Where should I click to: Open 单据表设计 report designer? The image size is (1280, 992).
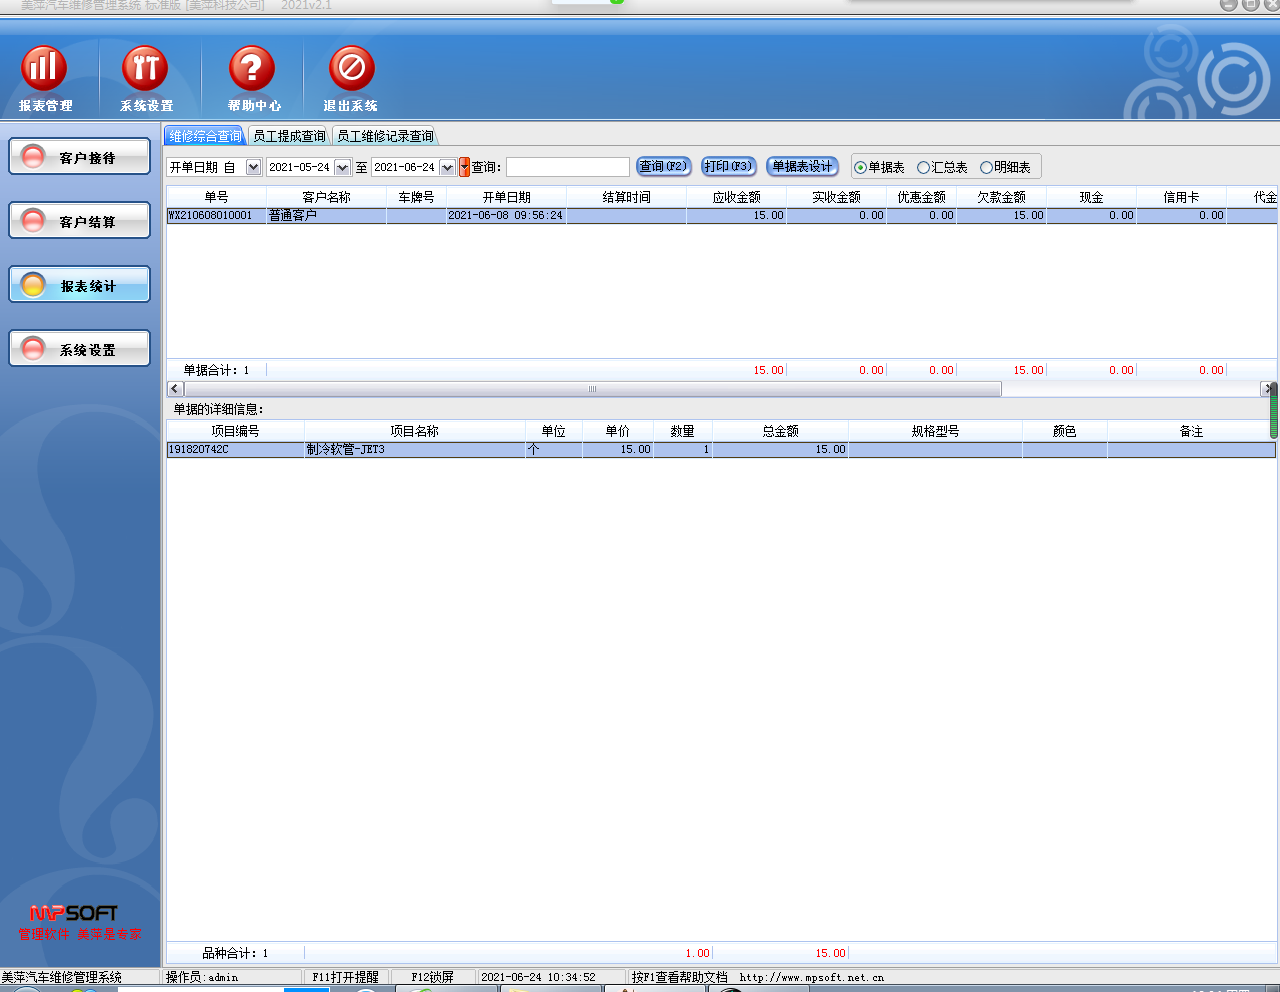point(802,166)
